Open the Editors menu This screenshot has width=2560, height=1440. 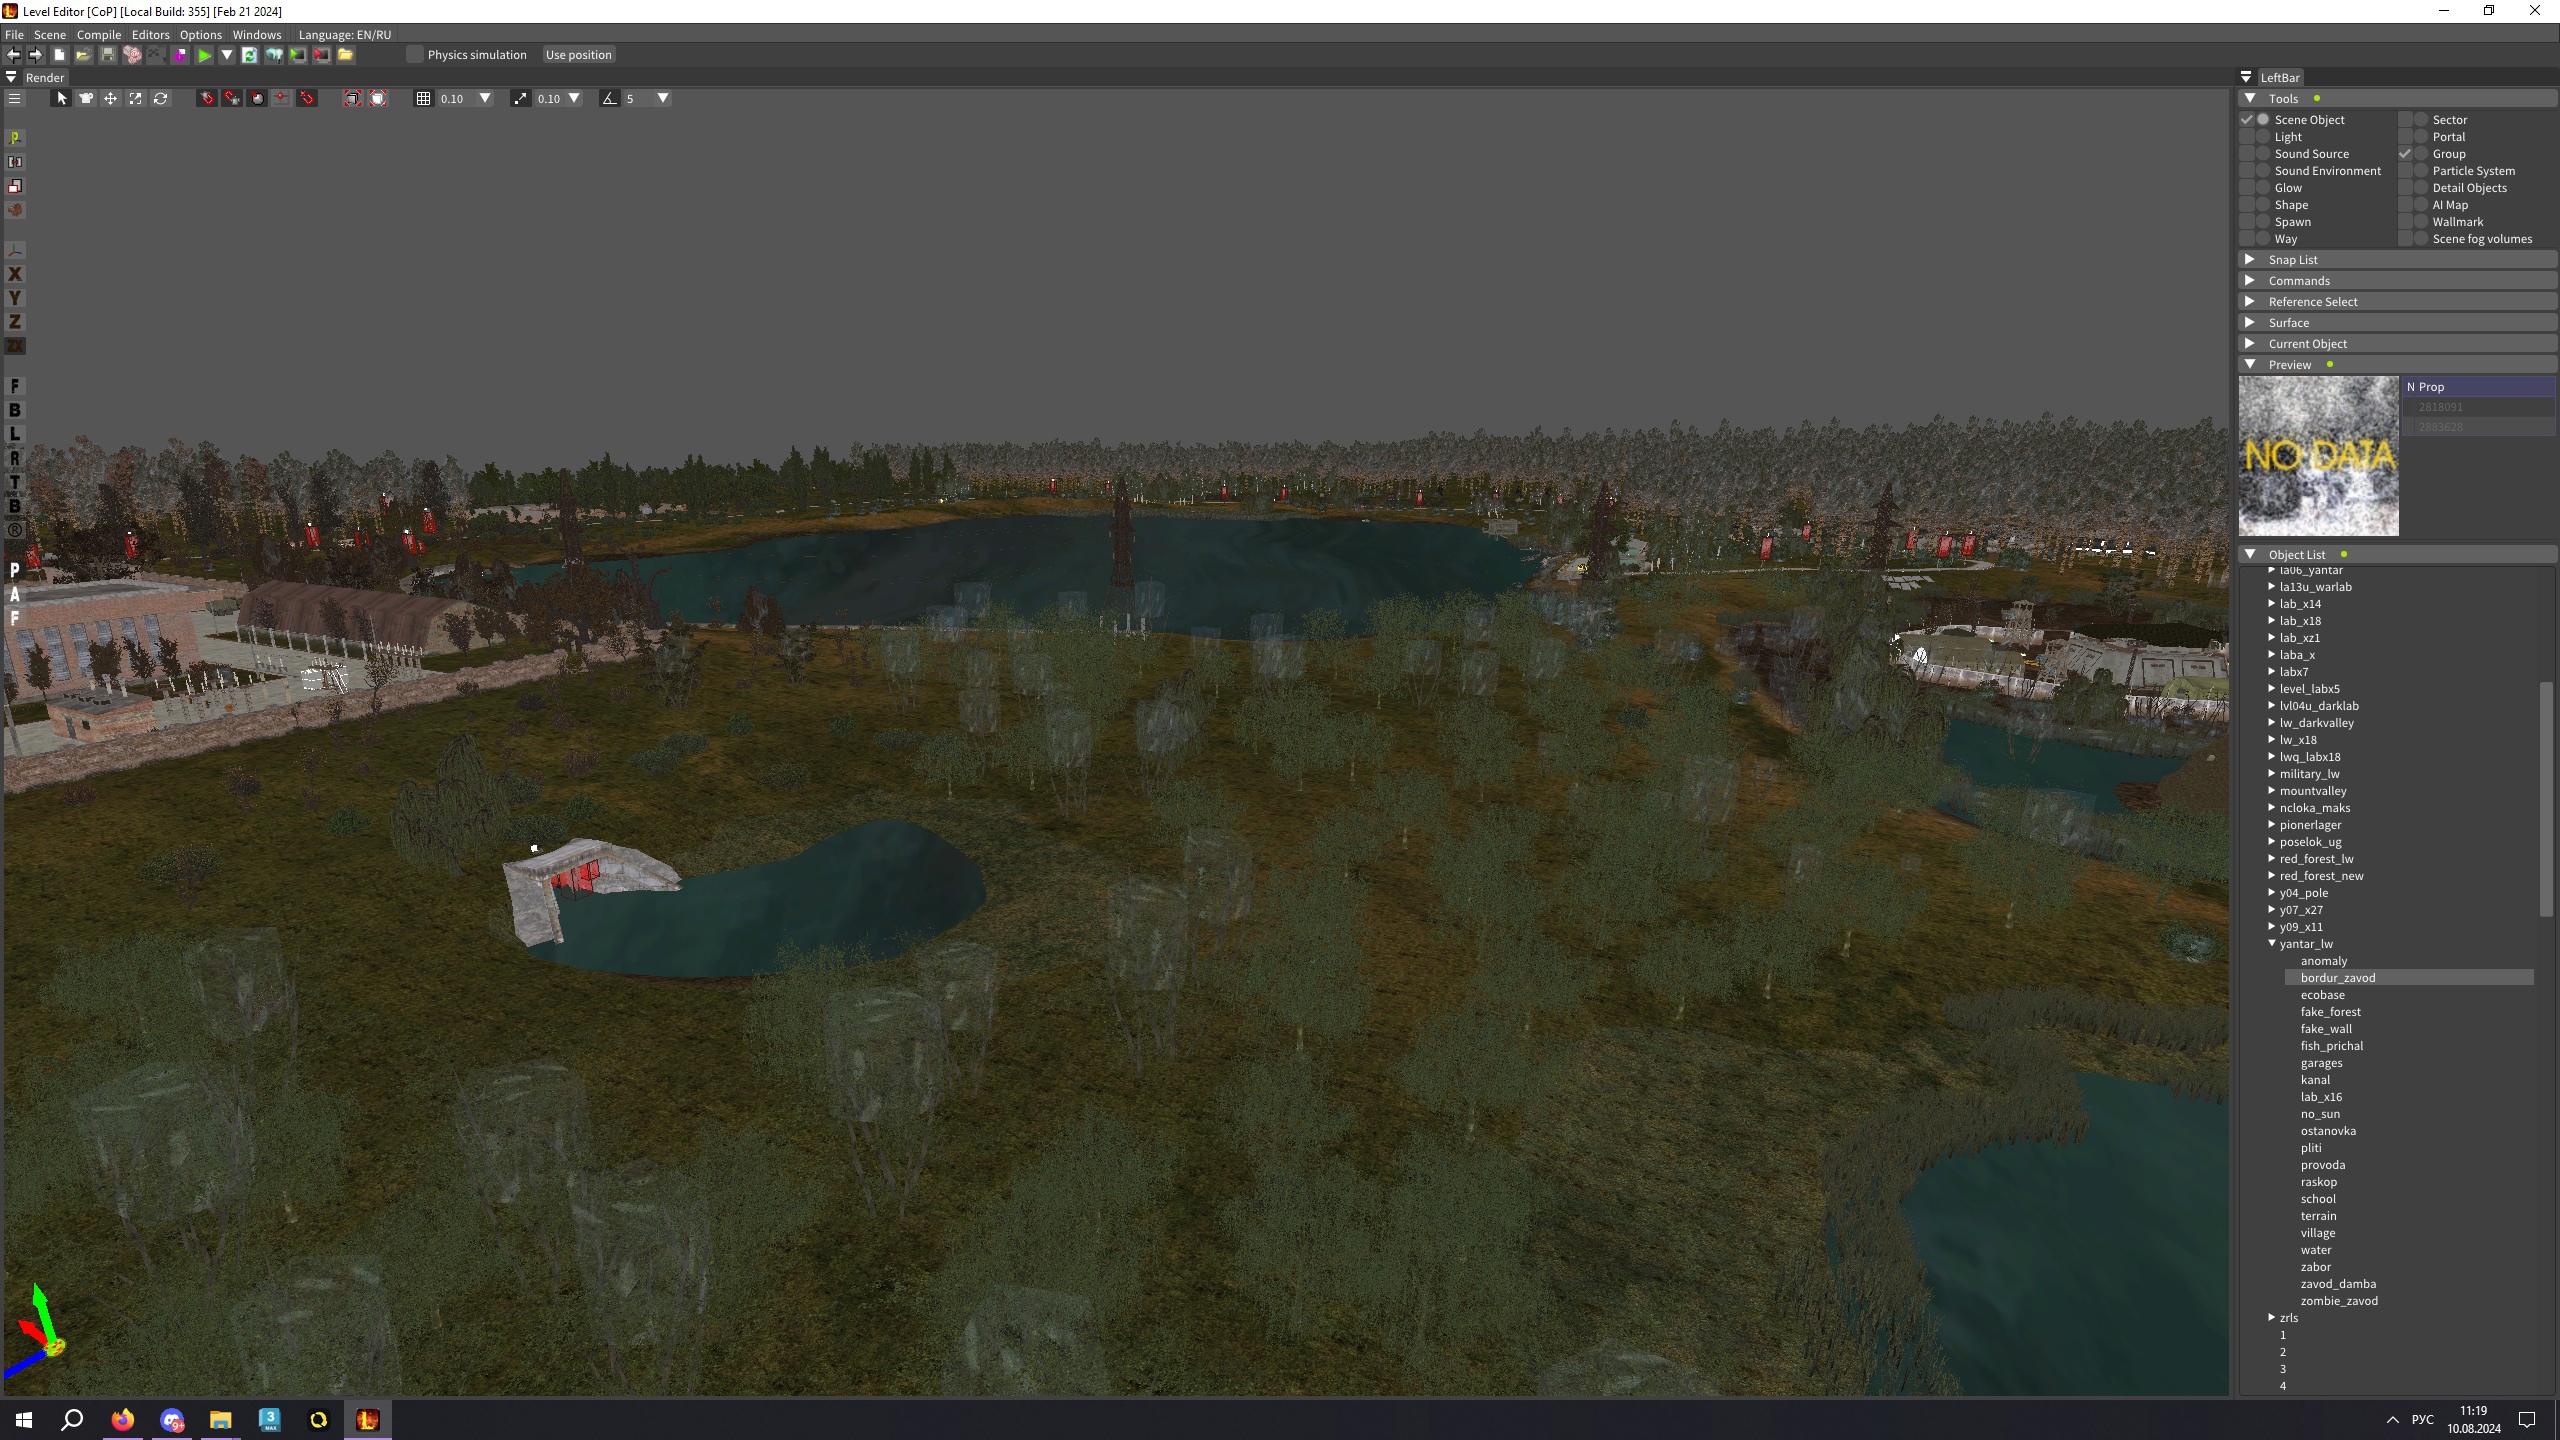150,34
